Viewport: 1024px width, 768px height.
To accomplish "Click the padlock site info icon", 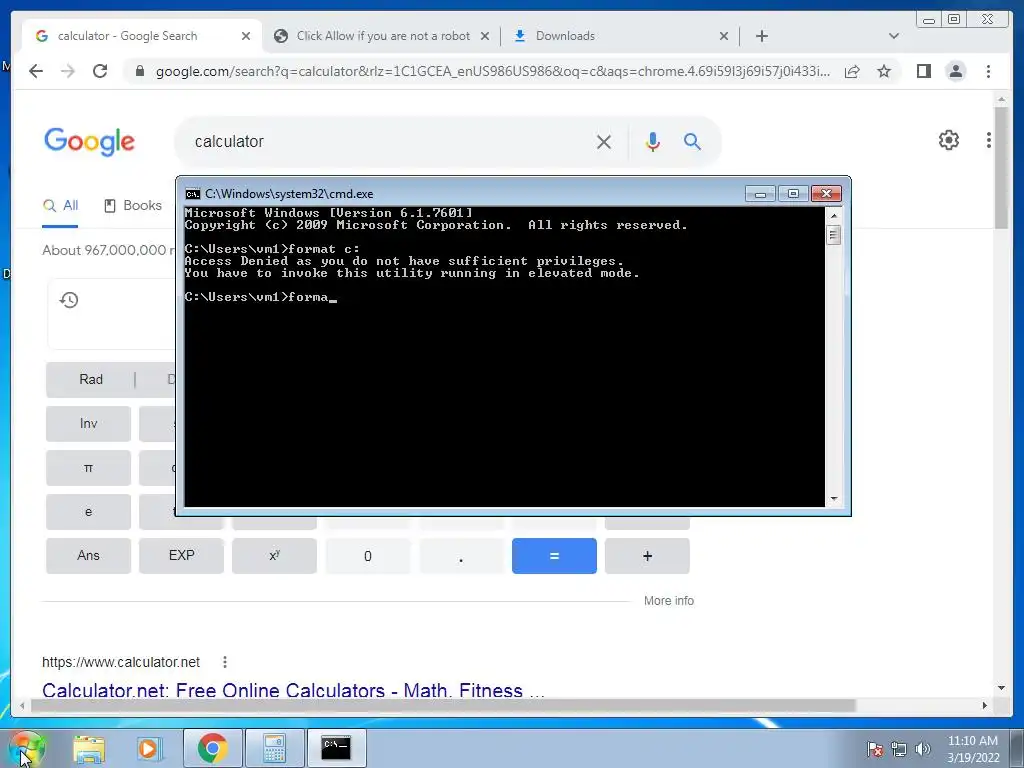I will coord(139,71).
